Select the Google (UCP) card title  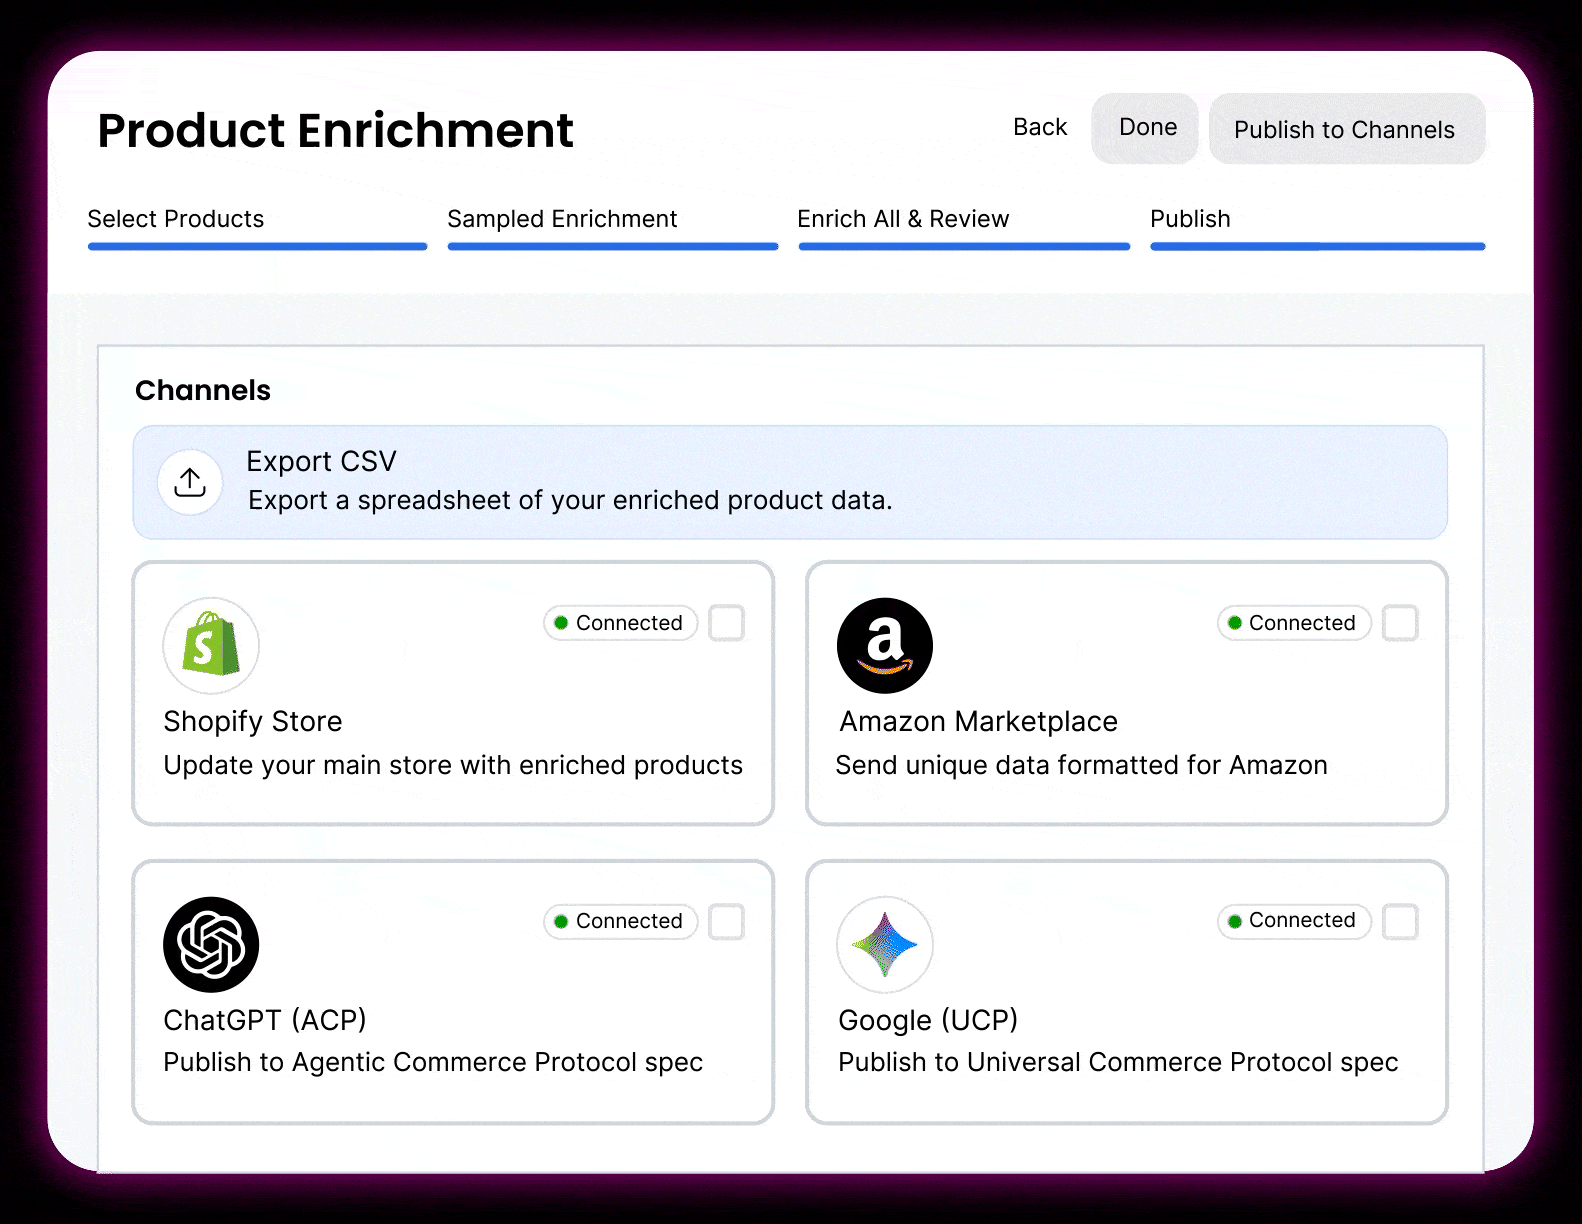click(928, 1020)
